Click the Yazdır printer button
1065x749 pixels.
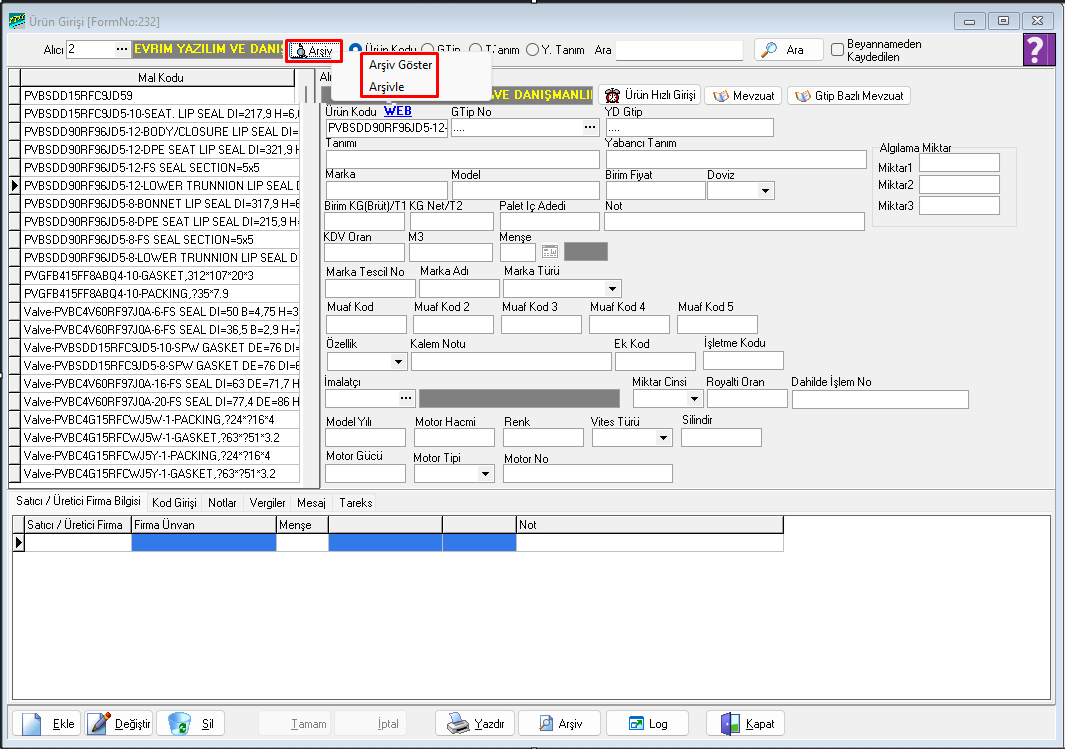point(475,723)
